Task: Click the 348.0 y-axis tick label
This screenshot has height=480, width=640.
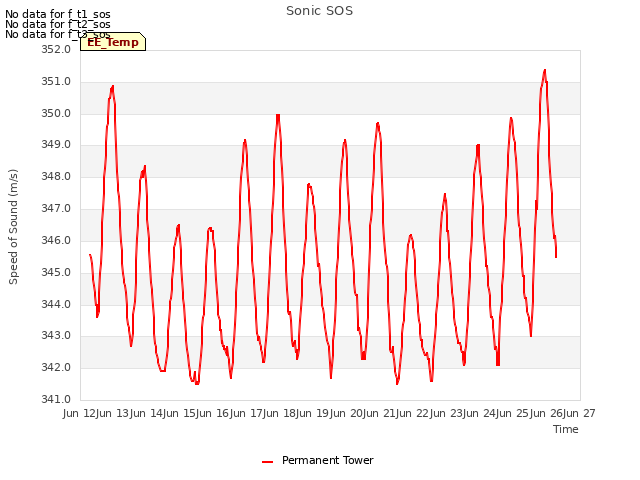Action: [x=56, y=177]
